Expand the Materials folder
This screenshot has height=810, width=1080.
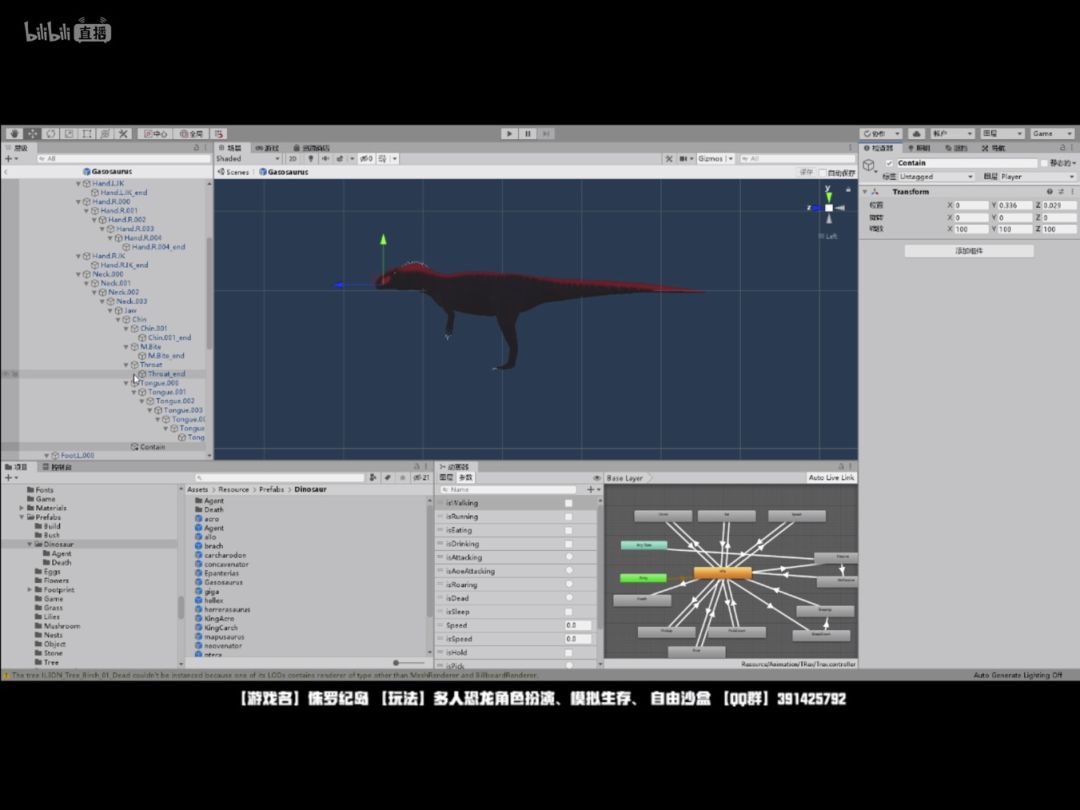pos(21,508)
